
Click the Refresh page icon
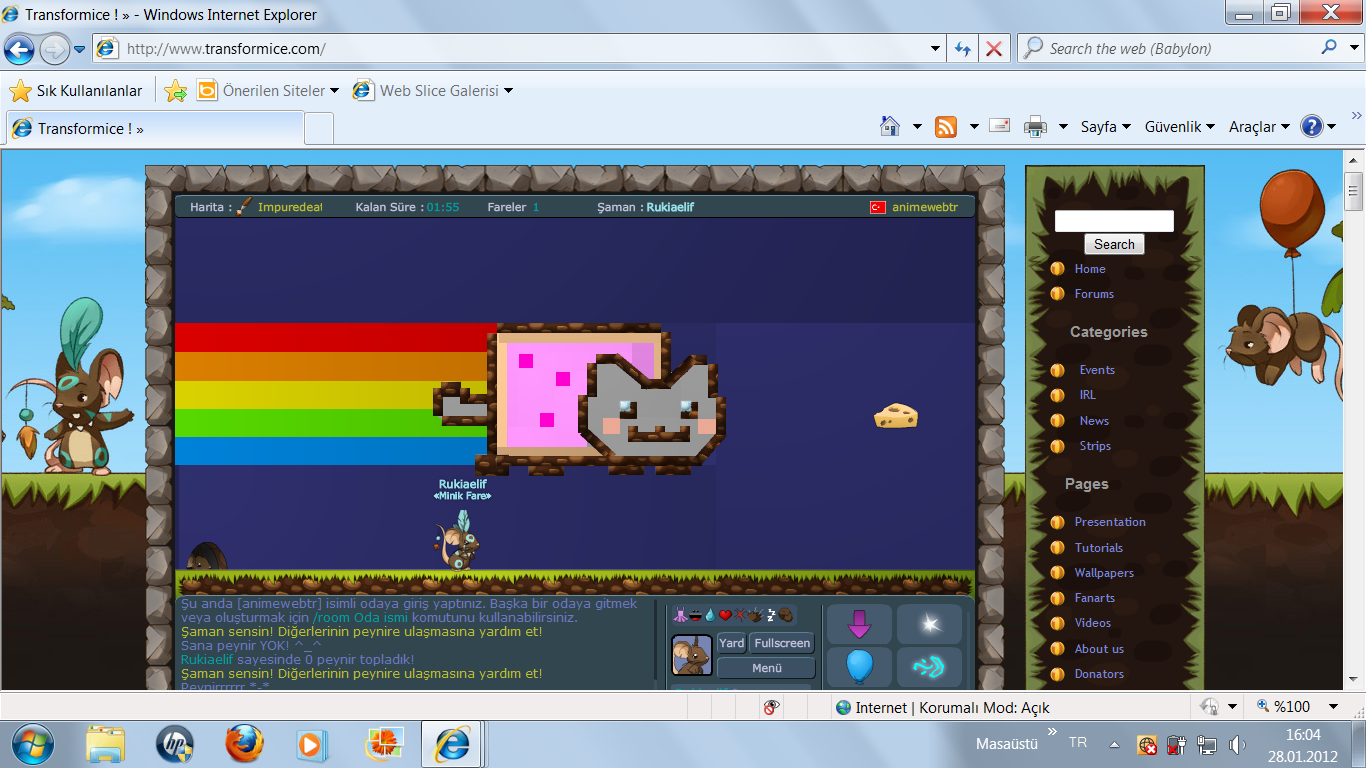tap(963, 48)
